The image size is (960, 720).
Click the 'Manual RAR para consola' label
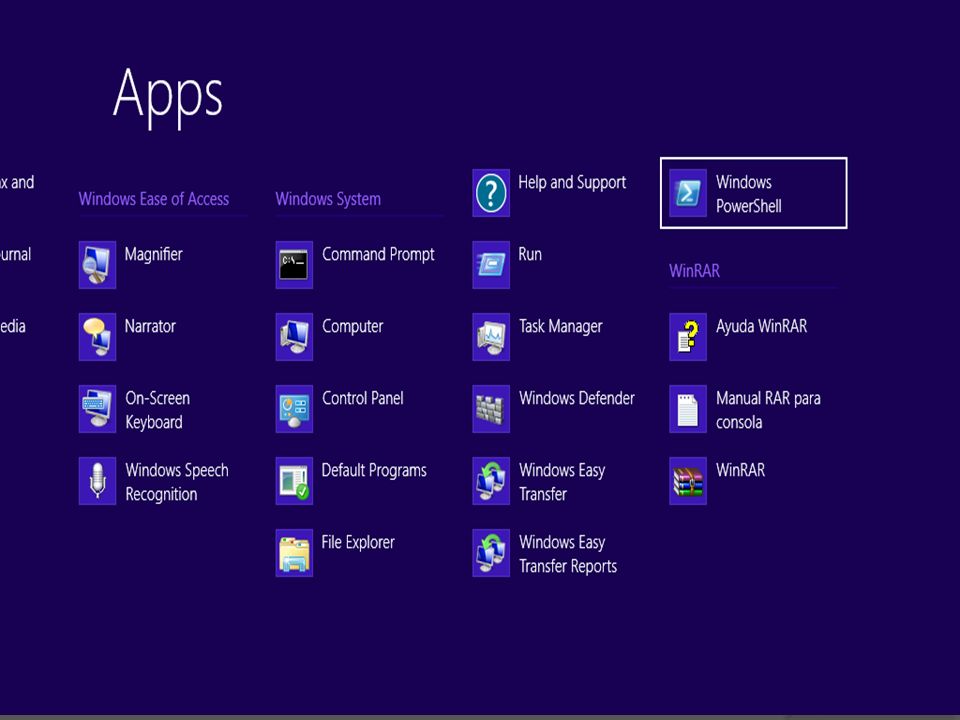(768, 410)
